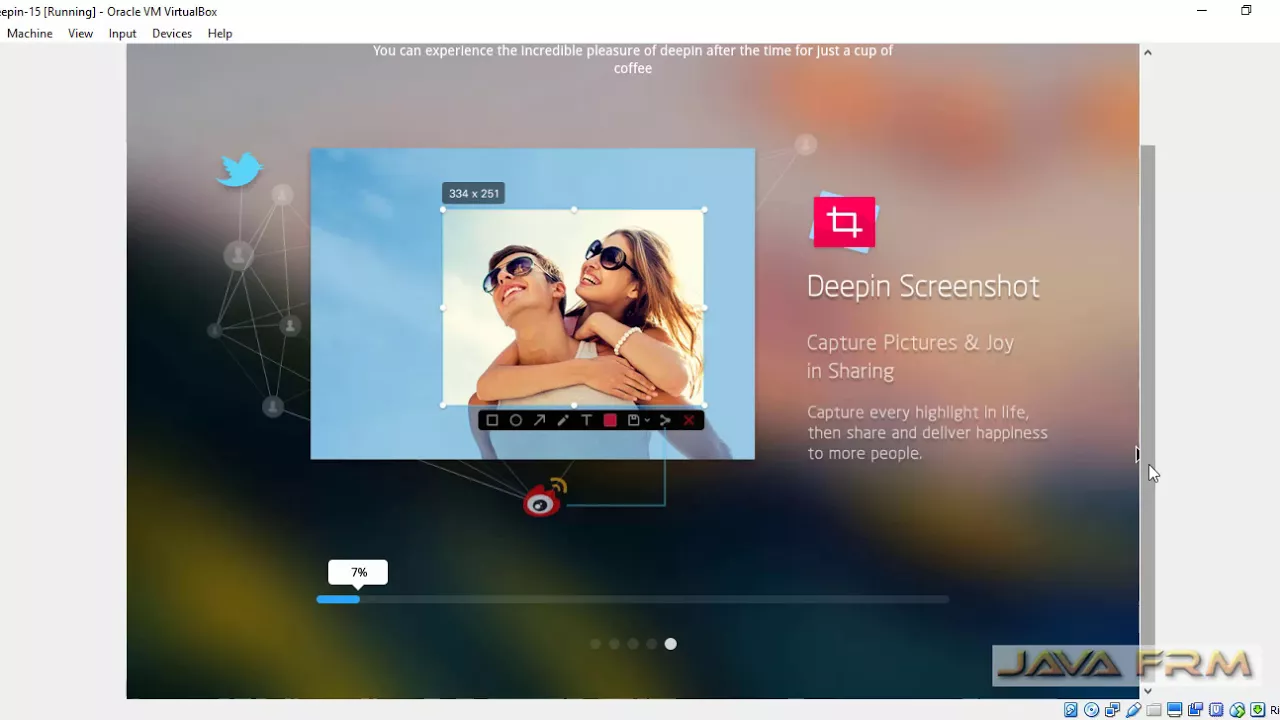Click the green arrow keyboard capture icon
This screenshot has height=720, width=1280.
[1258, 710]
